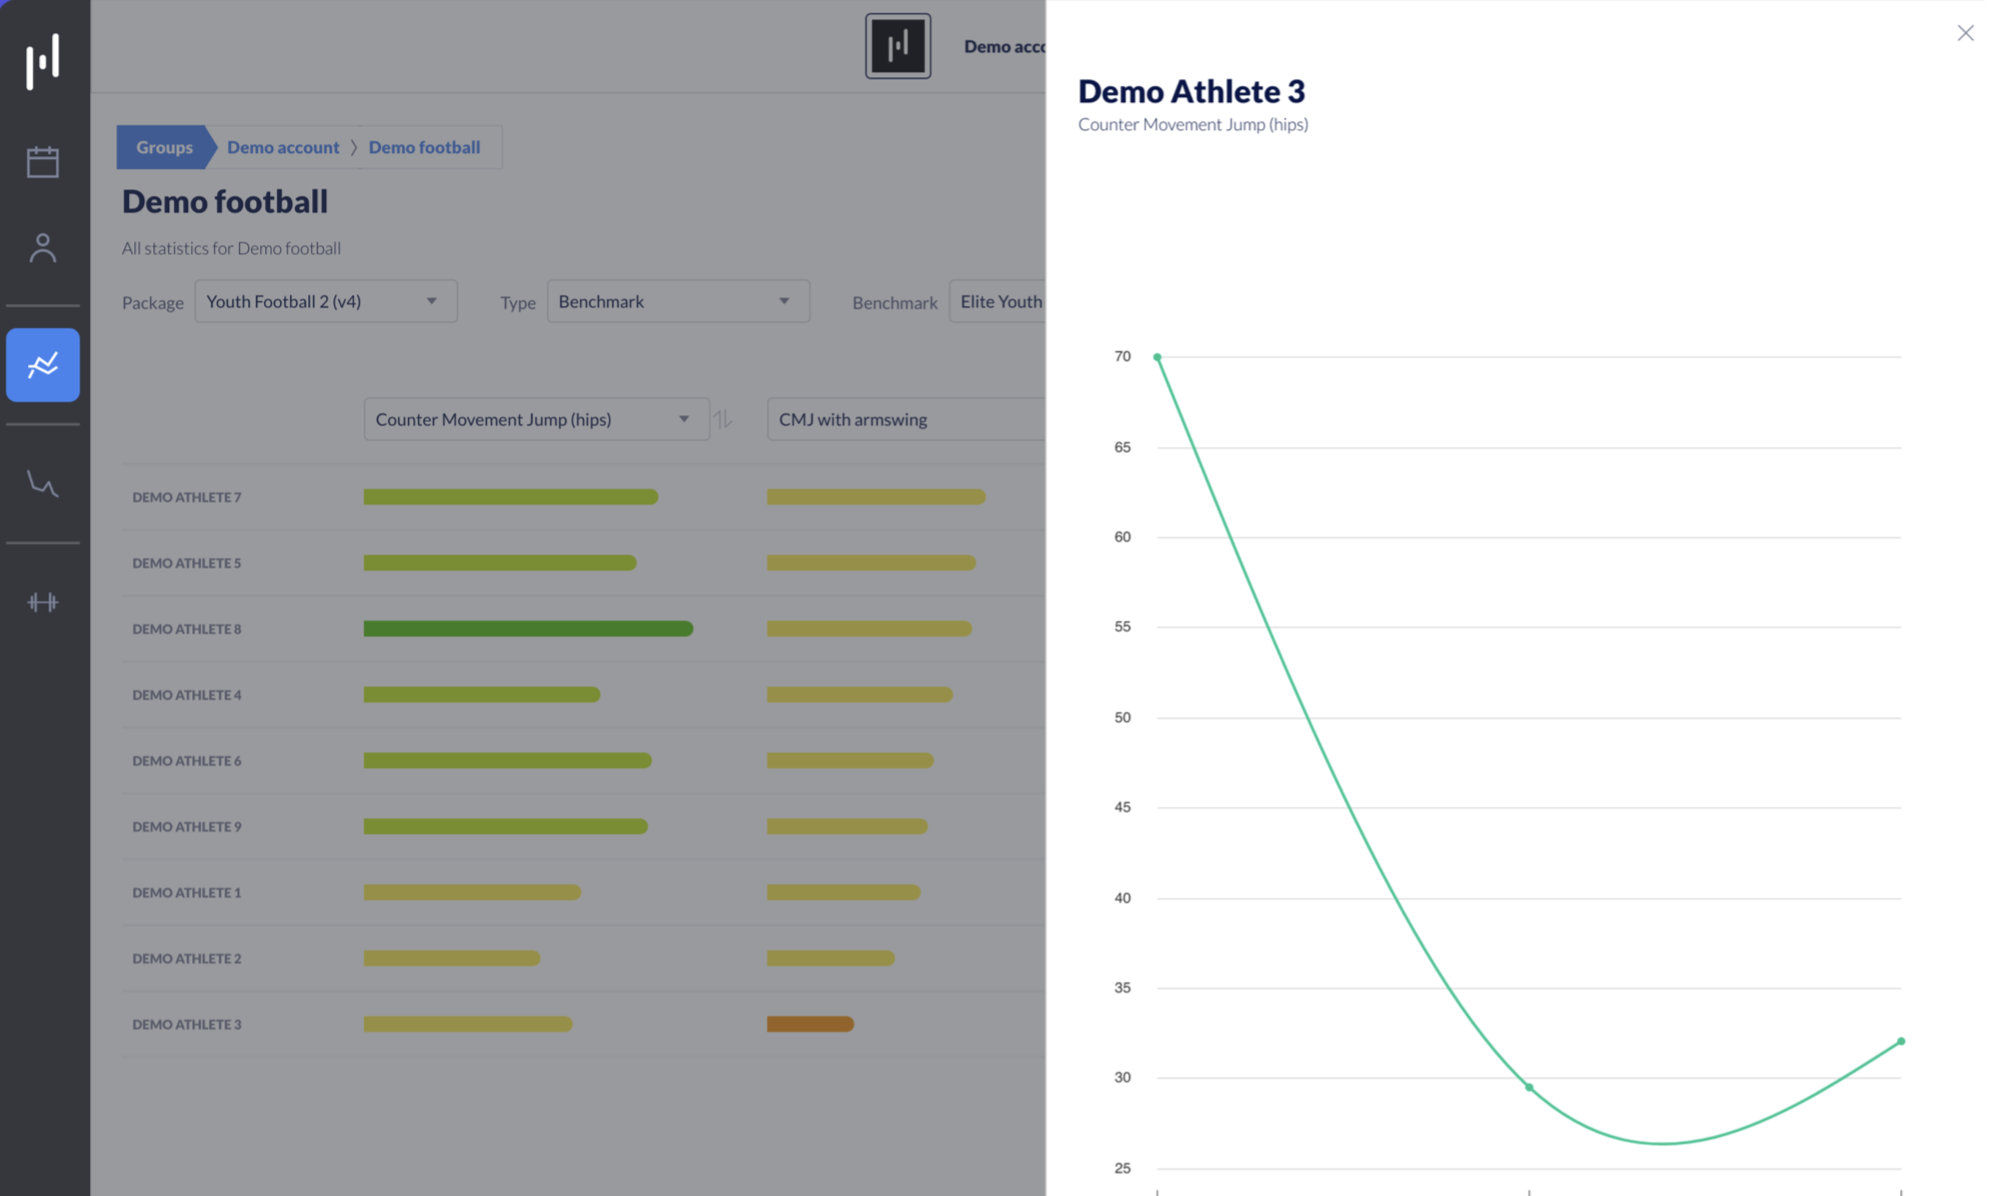This screenshot has width=1990, height=1196.
Task: Select the Demo Athlete 7 row
Action: coord(583,497)
